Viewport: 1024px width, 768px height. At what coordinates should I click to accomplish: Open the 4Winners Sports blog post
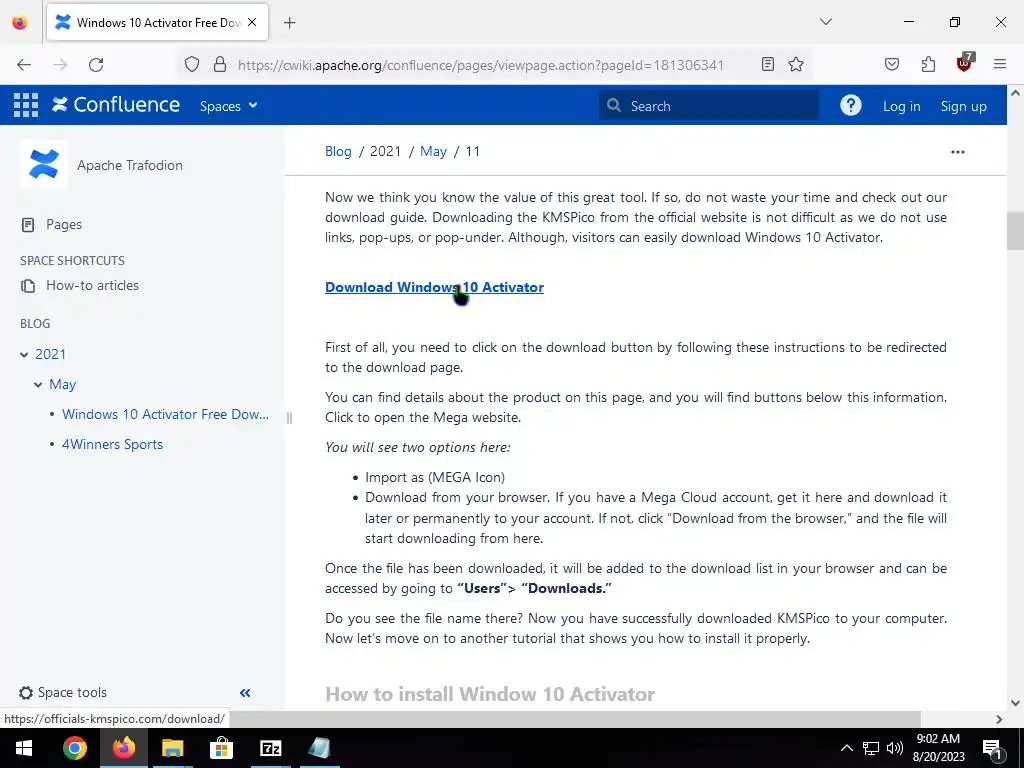[112, 444]
